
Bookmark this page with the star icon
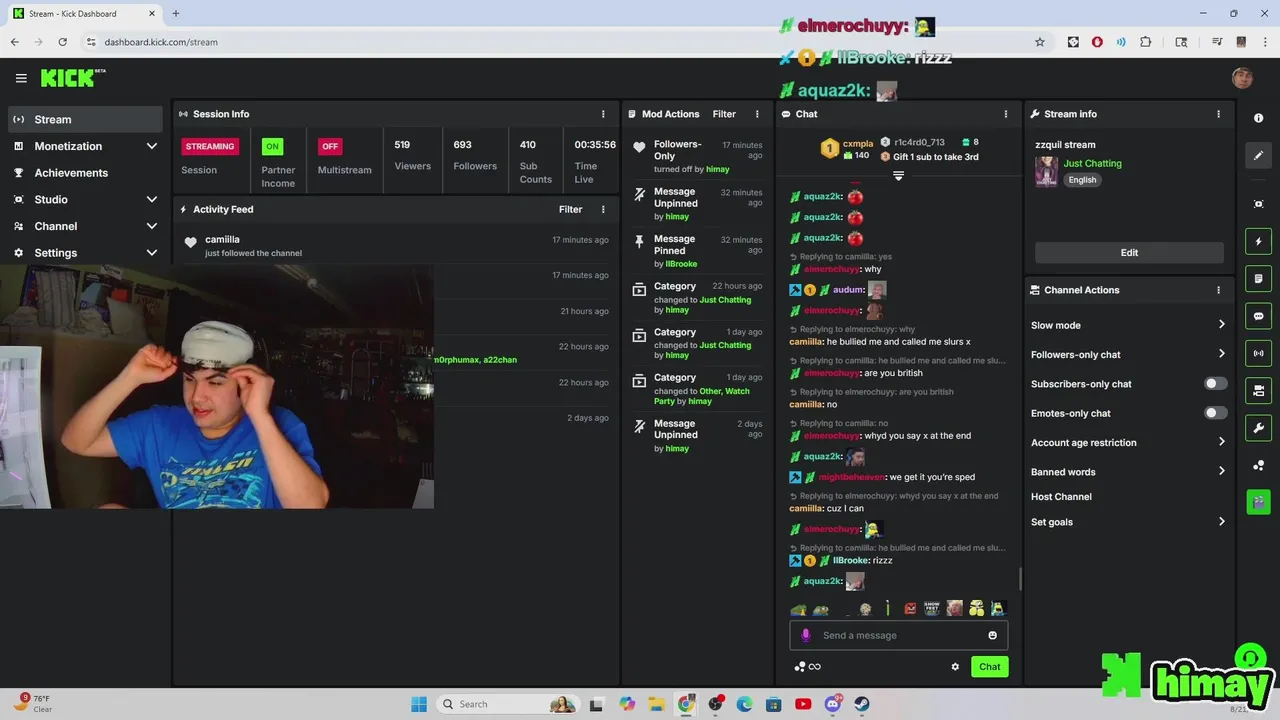click(1040, 42)
